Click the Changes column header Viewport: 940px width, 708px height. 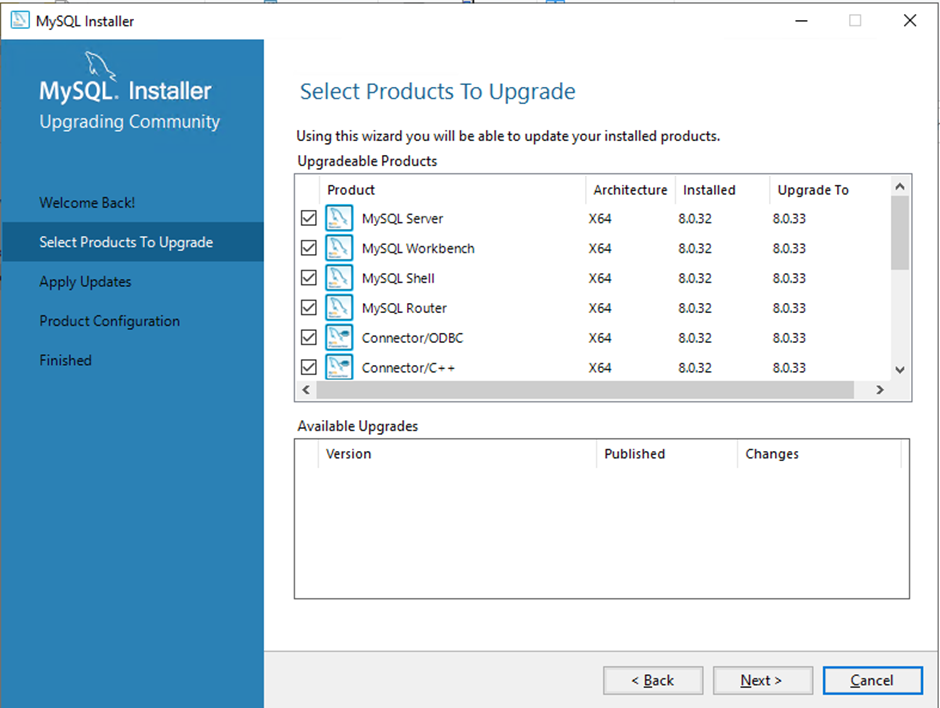(819, 454)
